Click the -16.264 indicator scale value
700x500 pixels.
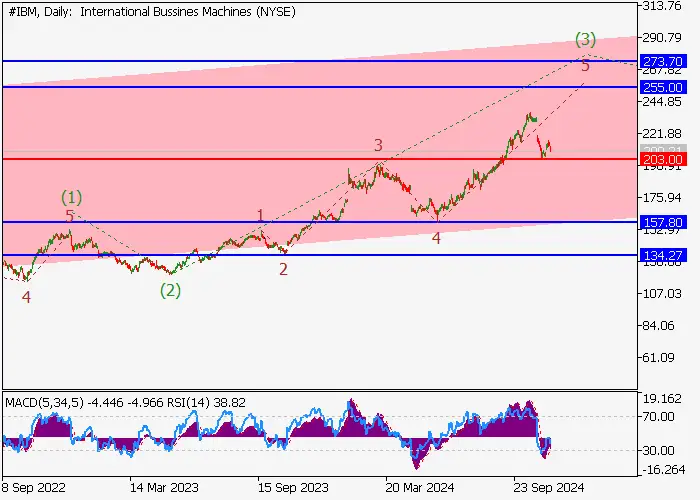[663, 470]
